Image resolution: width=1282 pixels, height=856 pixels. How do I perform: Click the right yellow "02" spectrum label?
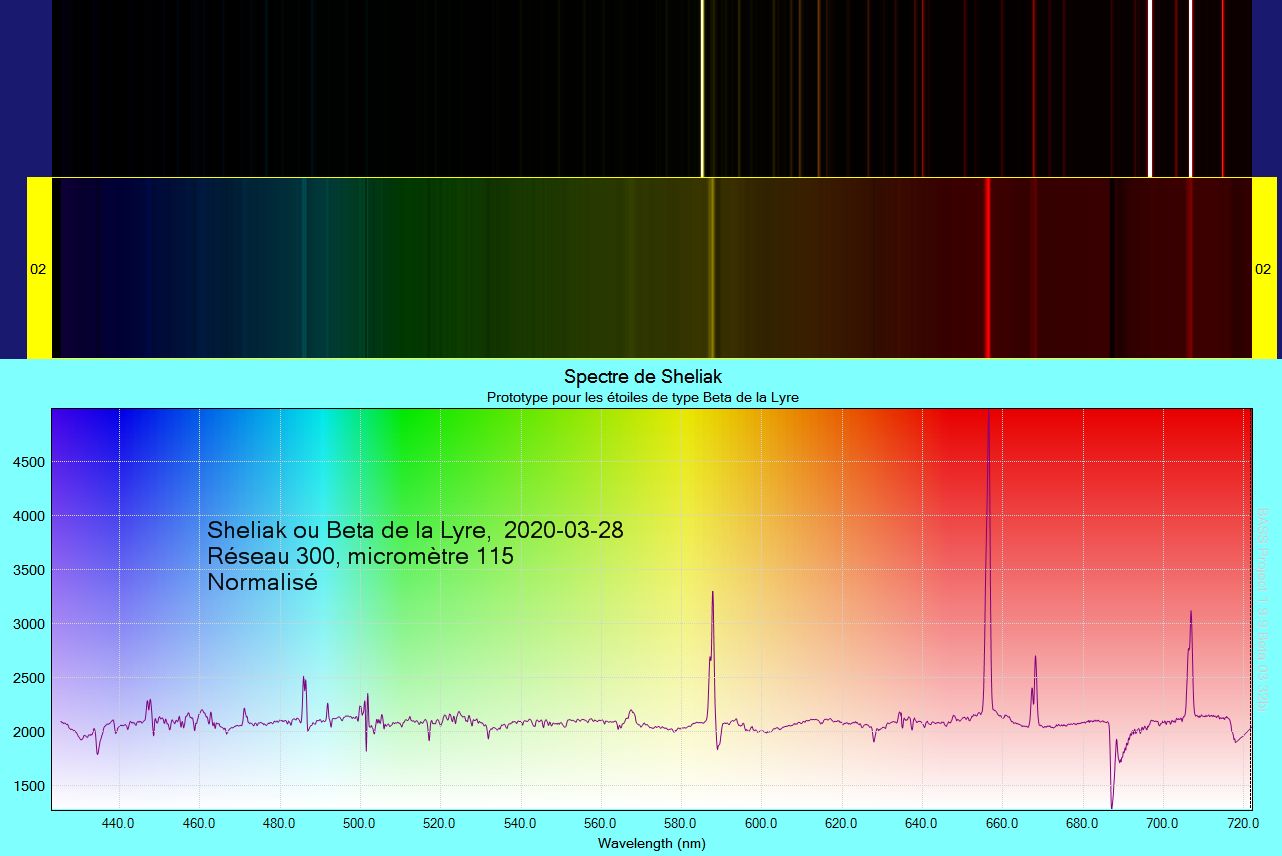pyautogui.click(x=1263, y=269)
